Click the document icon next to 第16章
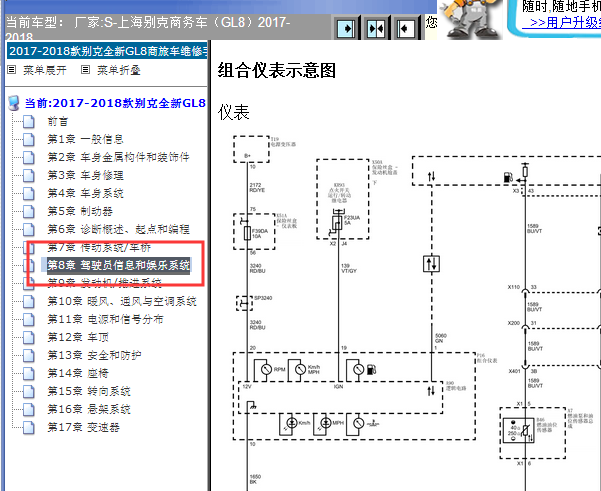Image resolution: width=601 pixels, height=491 pixels. (x=29, y=410)
